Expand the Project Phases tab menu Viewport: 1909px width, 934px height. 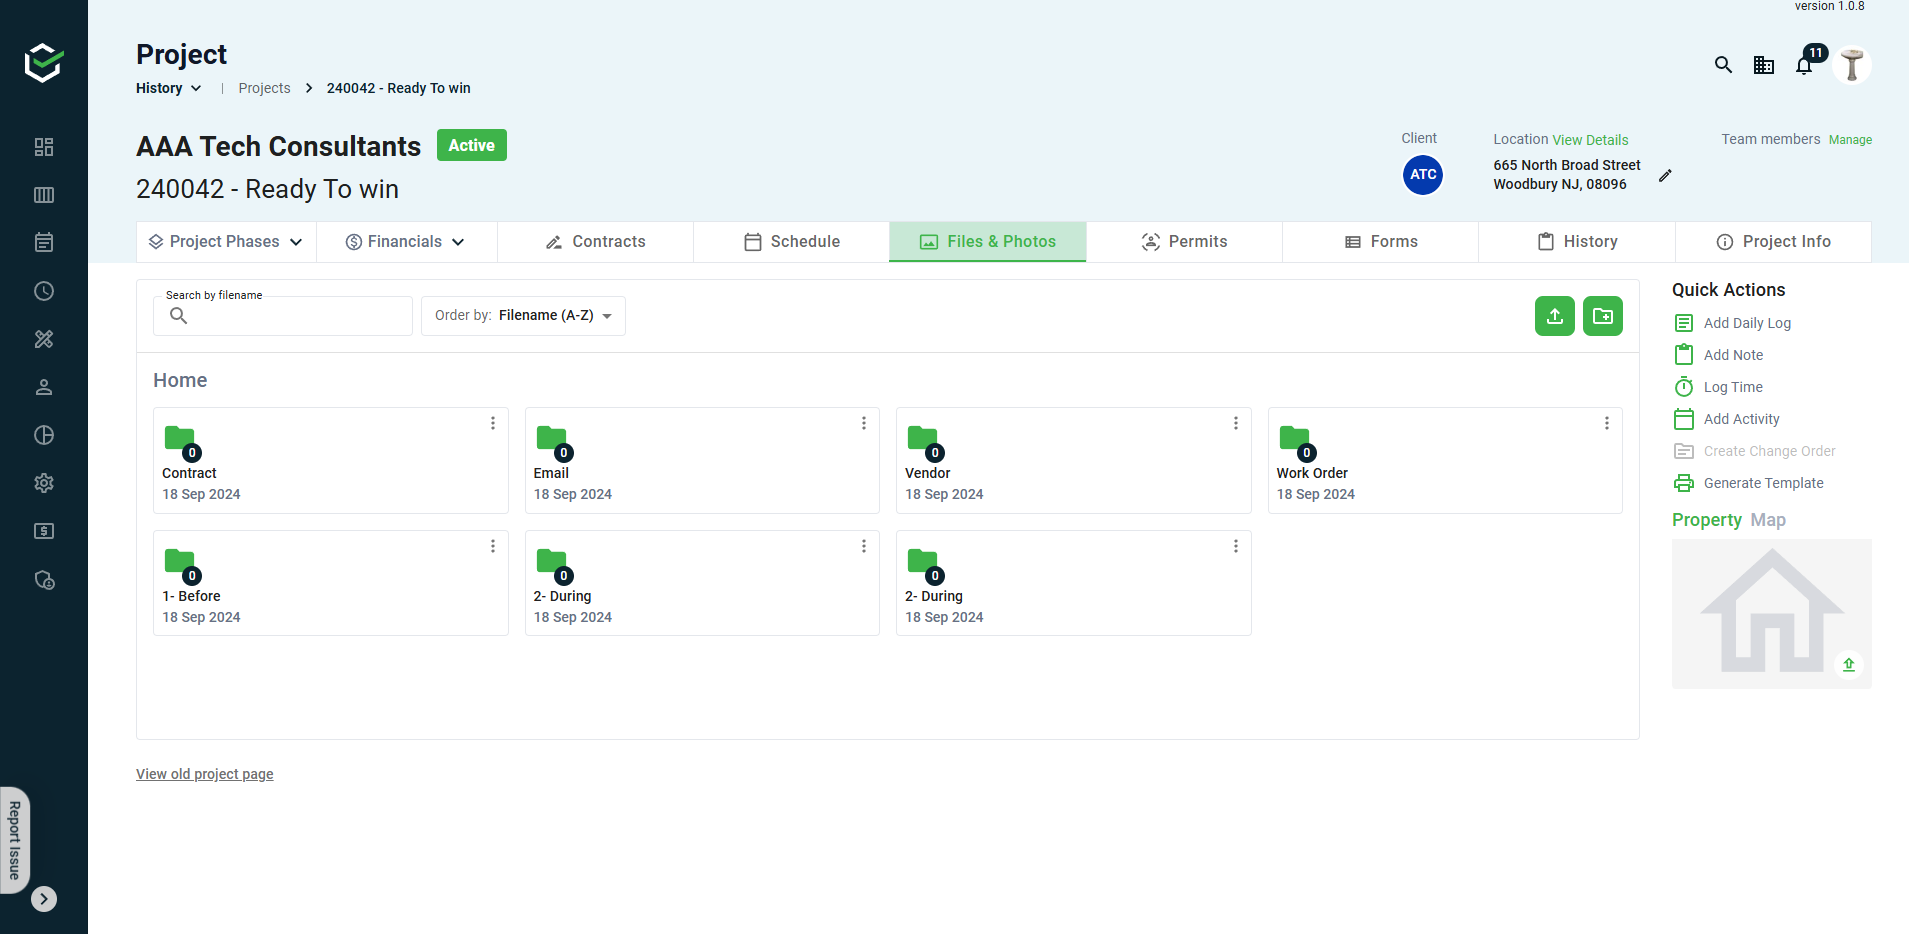point(226,242)
